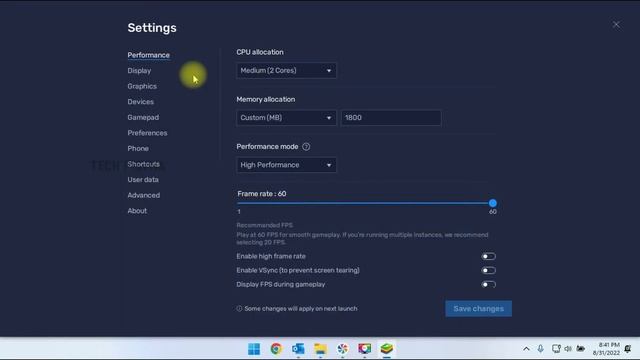Click the Performance mode help icon
Viewport: 640px width, 360px height.
point(306,147)
